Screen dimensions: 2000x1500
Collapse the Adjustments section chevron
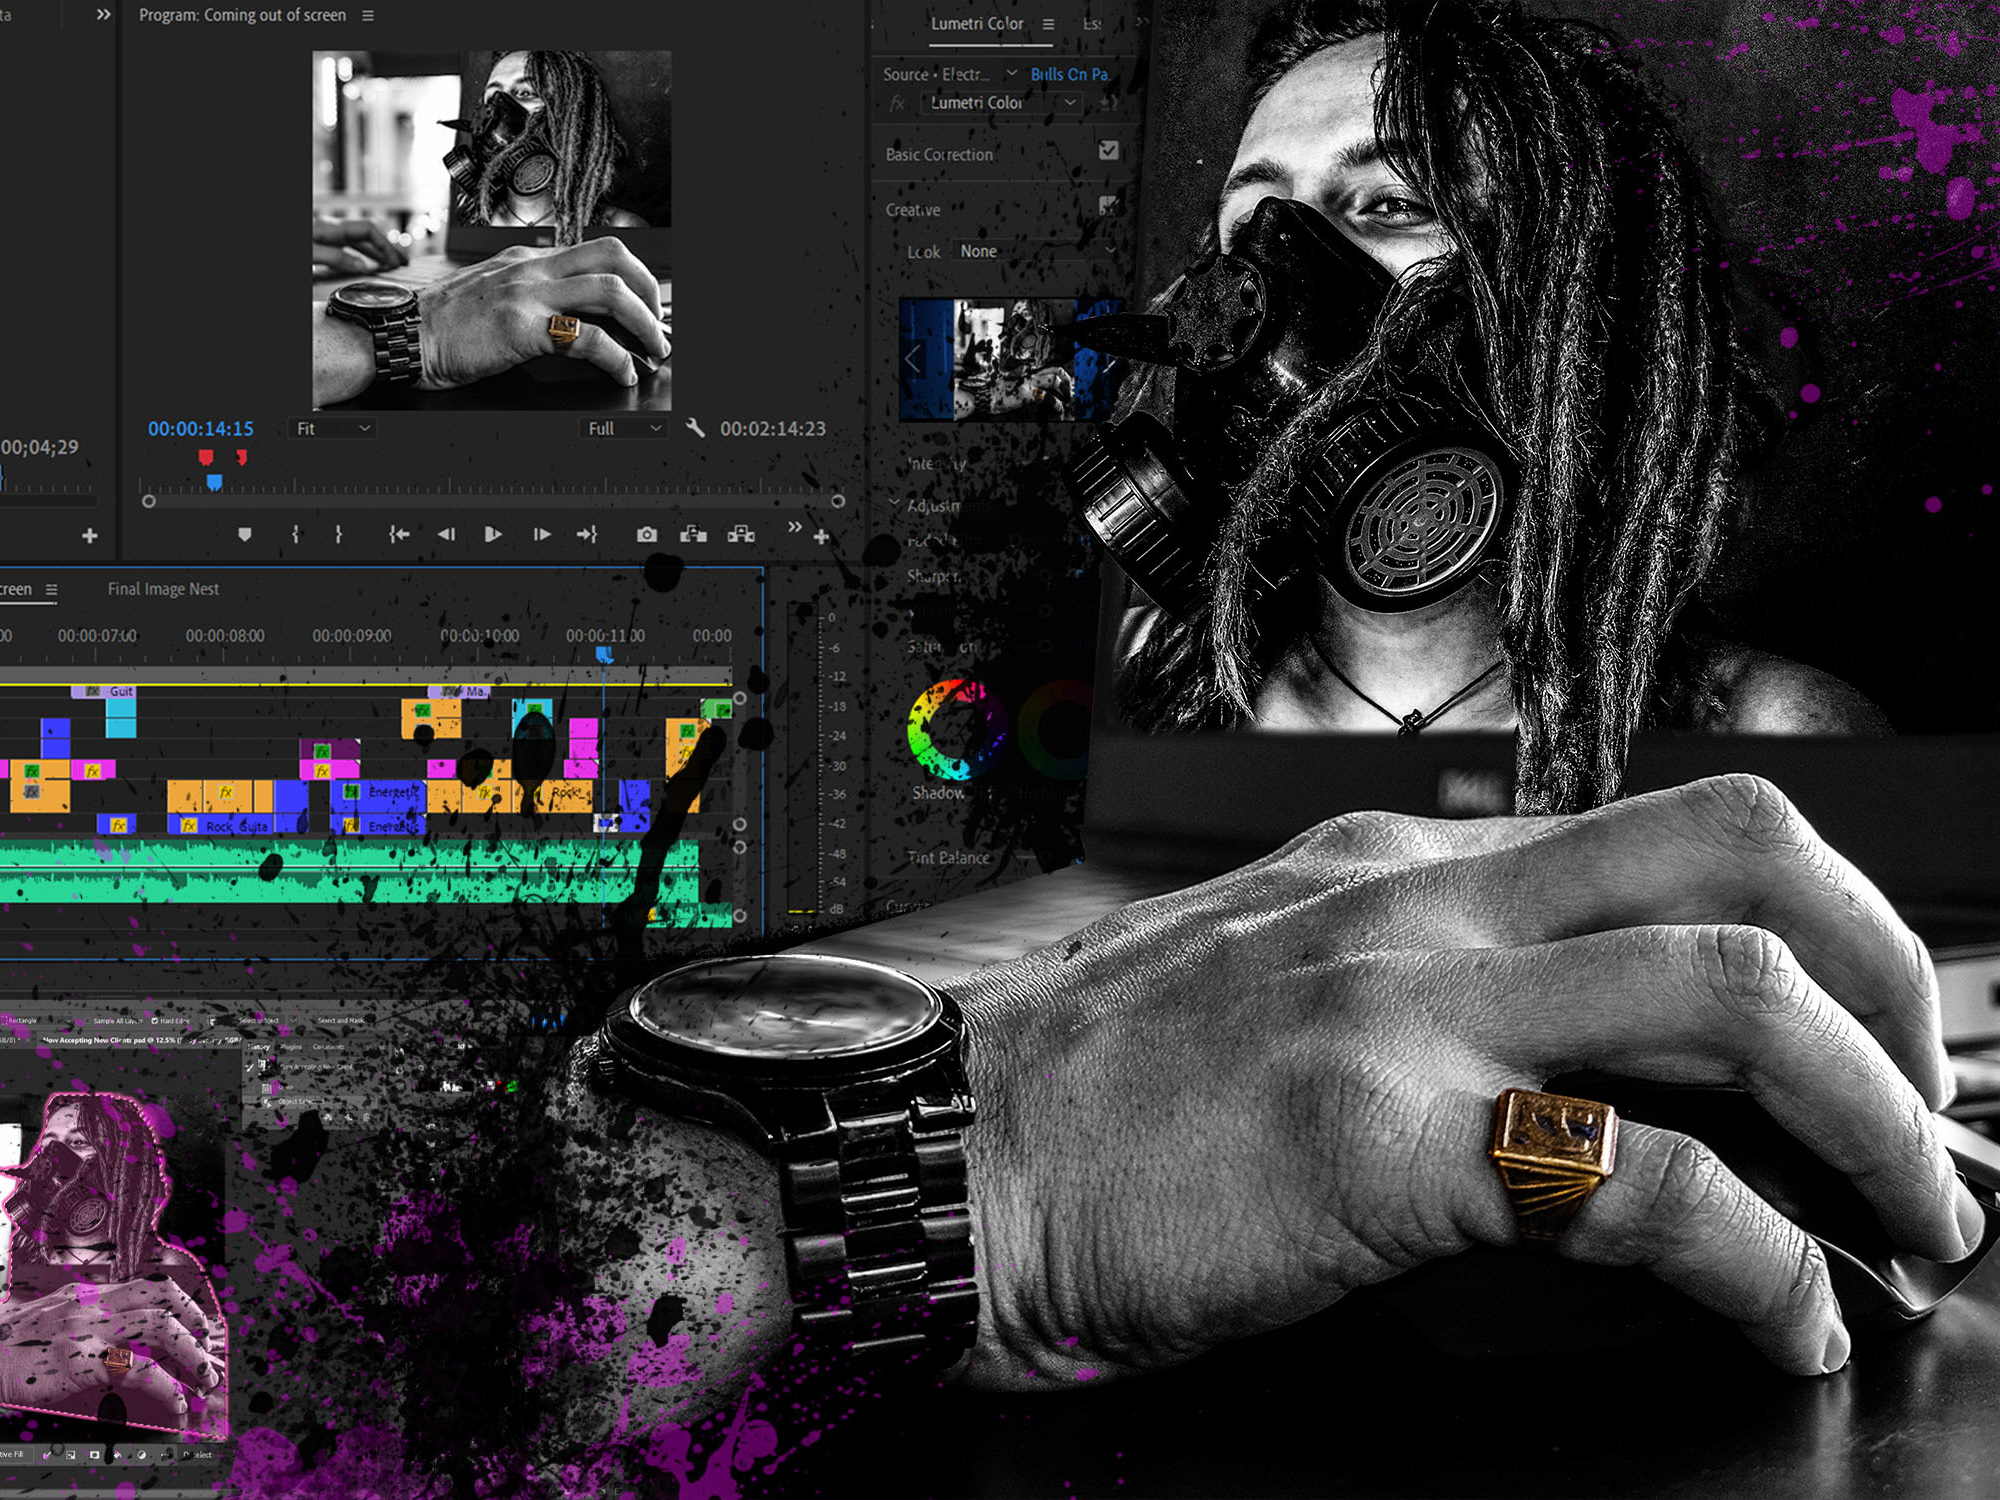click(x=894, y=503)
